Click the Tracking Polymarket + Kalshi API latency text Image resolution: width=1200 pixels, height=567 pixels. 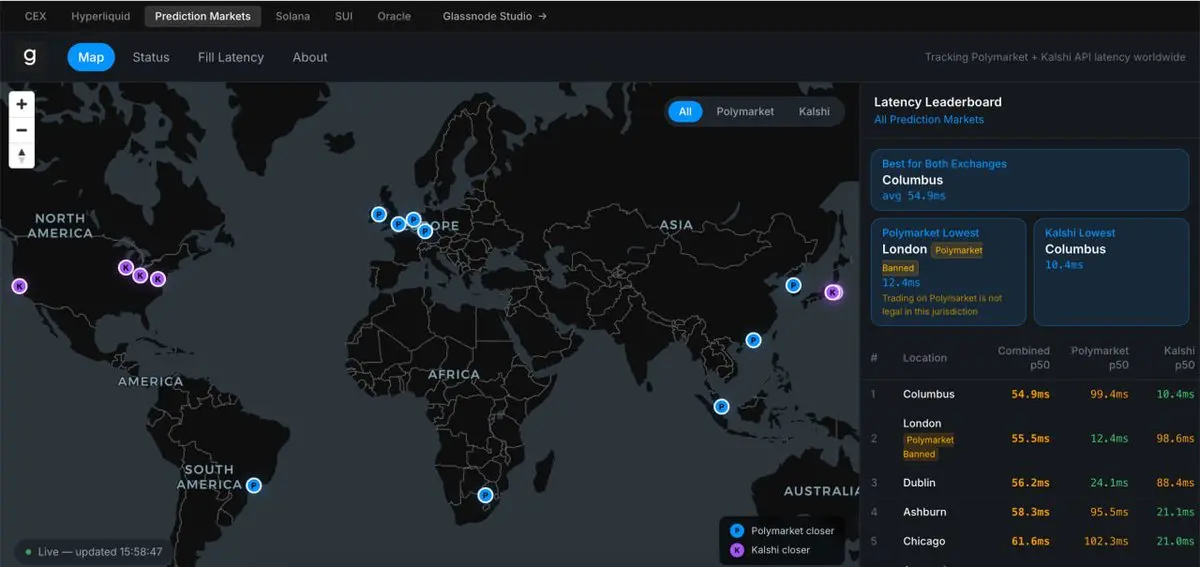pos(1055,57)
